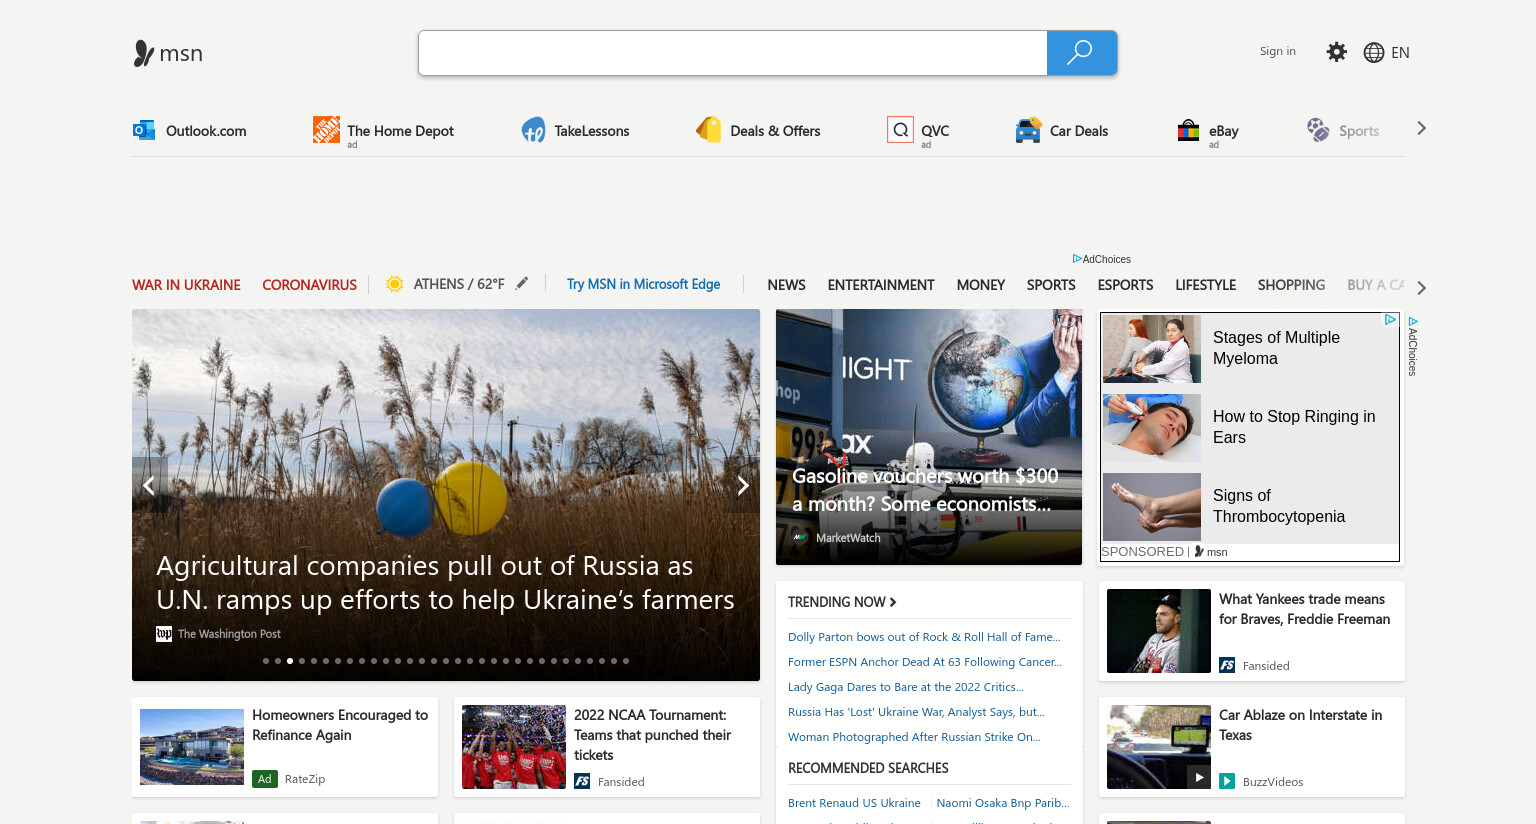Click the globe language icon
The image size is (1536, 824).
[1374, 53]
